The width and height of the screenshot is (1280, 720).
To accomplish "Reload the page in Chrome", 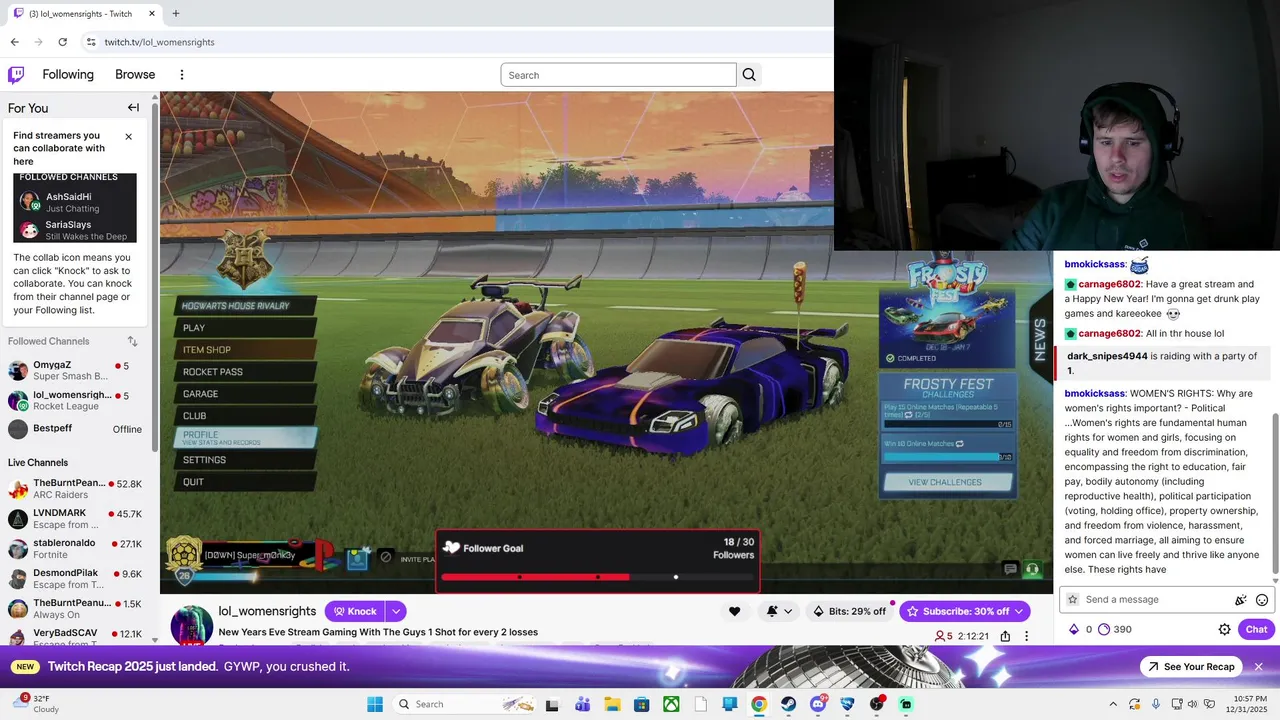I will click(62, 42).
